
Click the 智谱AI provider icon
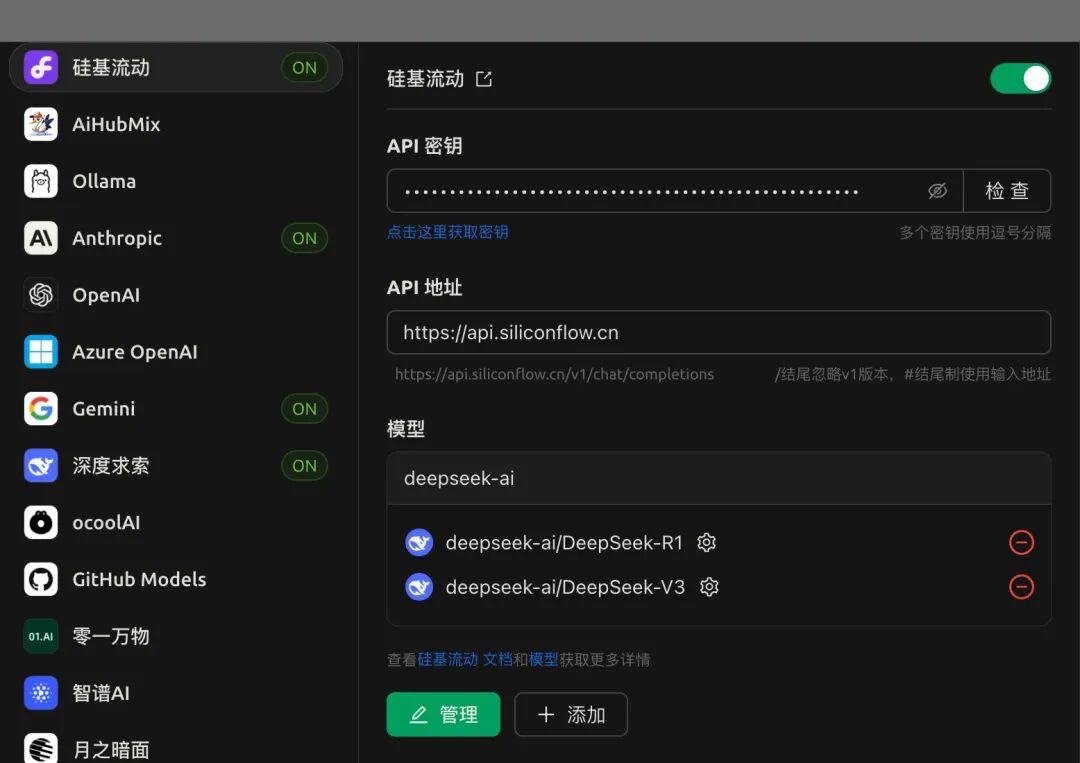point(41,693)
